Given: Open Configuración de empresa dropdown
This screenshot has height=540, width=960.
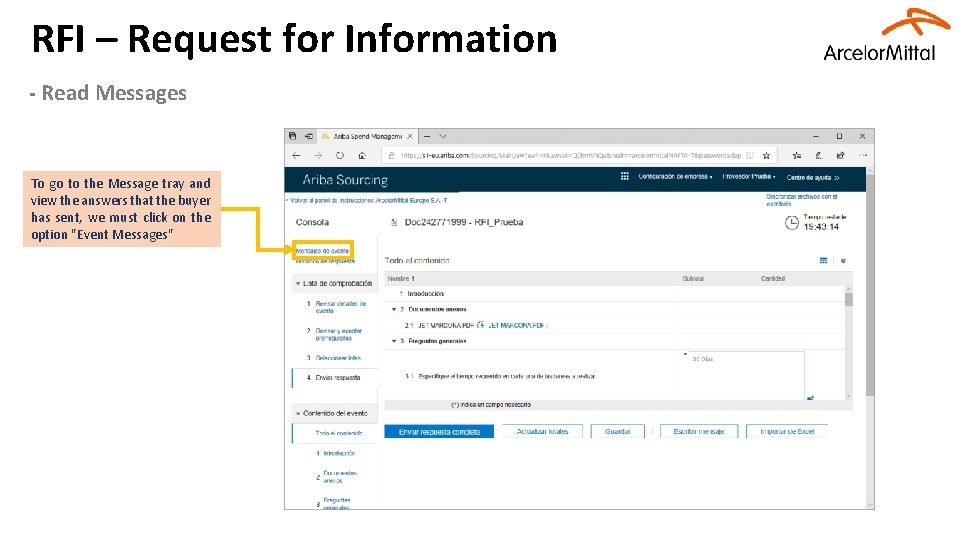Looking at the screenshot, I should pos(675,176).
